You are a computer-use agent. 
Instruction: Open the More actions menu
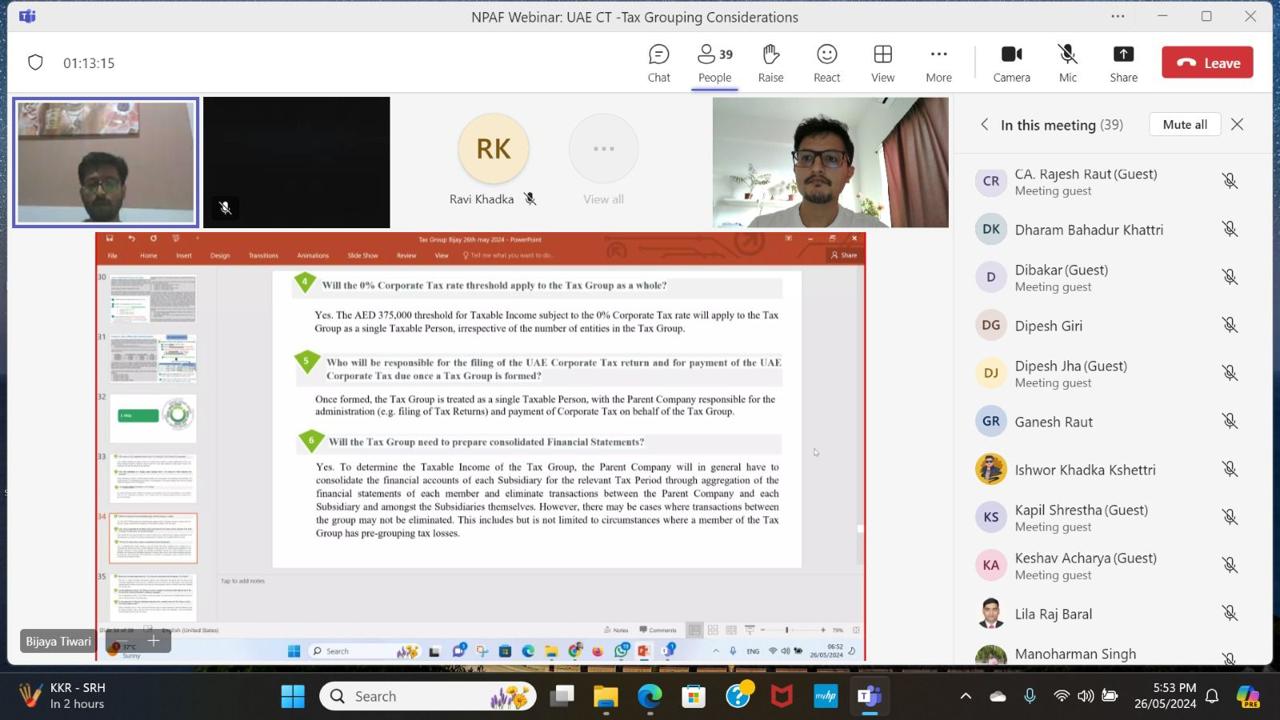tap(938, 62)
